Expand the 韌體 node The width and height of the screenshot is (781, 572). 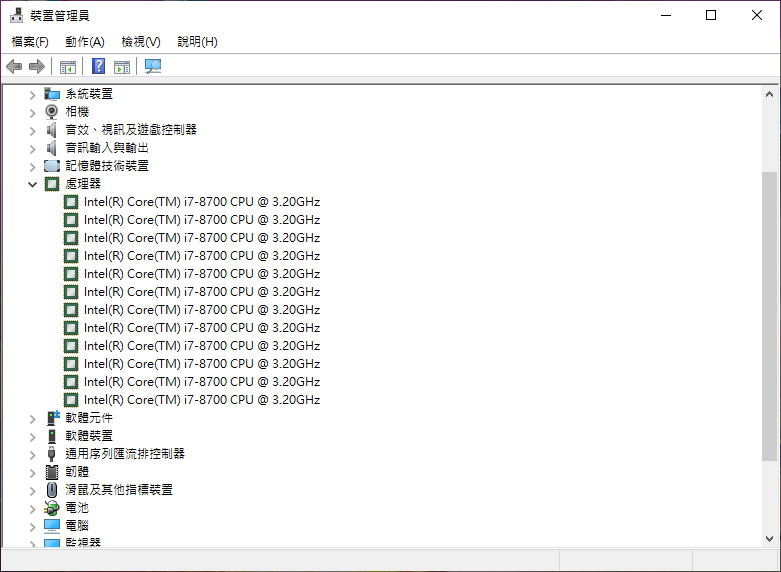[32, 472]
